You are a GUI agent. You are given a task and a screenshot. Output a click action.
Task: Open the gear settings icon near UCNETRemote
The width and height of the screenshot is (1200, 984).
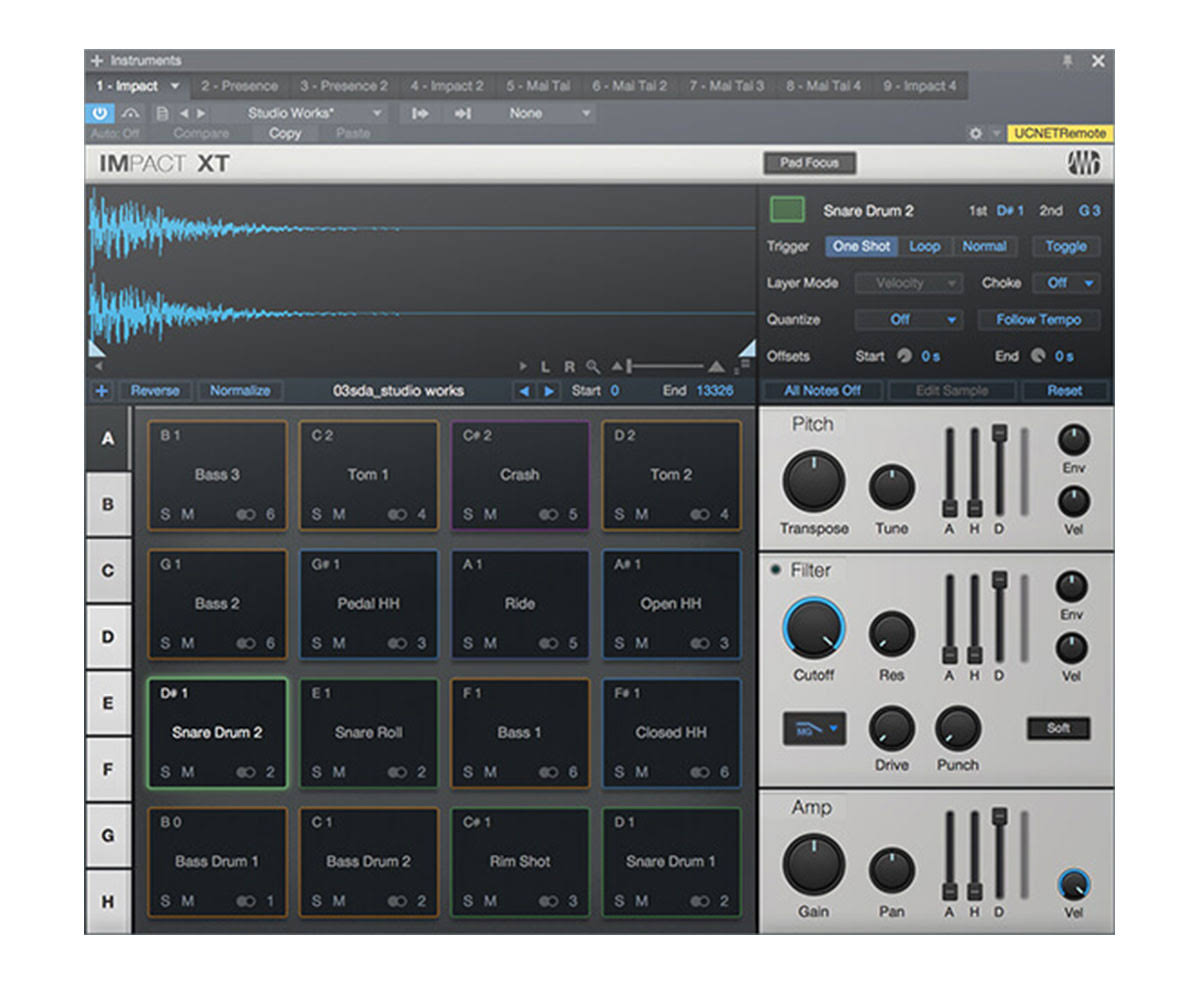point(975,133)
